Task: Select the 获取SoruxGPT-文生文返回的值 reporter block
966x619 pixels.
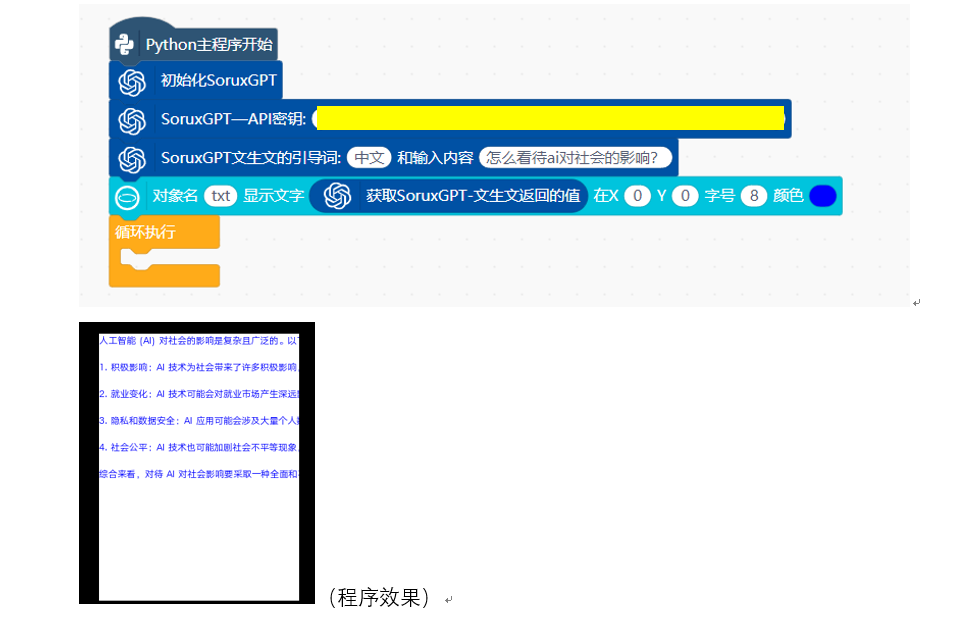Action: [448, 196]
